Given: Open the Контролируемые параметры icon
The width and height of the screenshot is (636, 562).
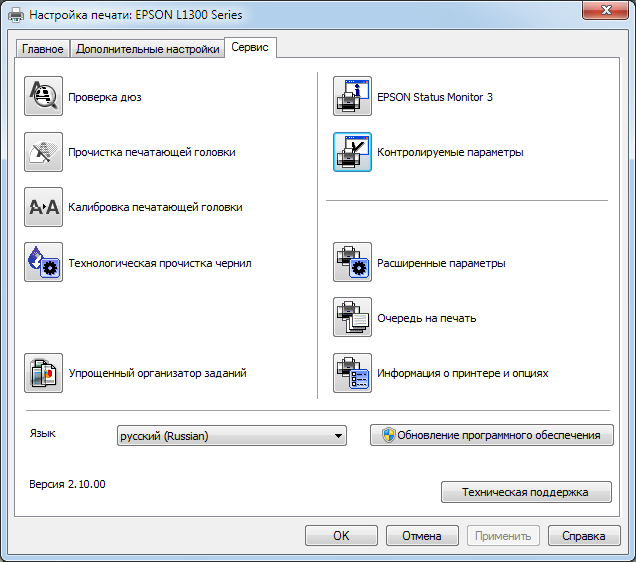Looking at the screenshot, I should (352, 152).
